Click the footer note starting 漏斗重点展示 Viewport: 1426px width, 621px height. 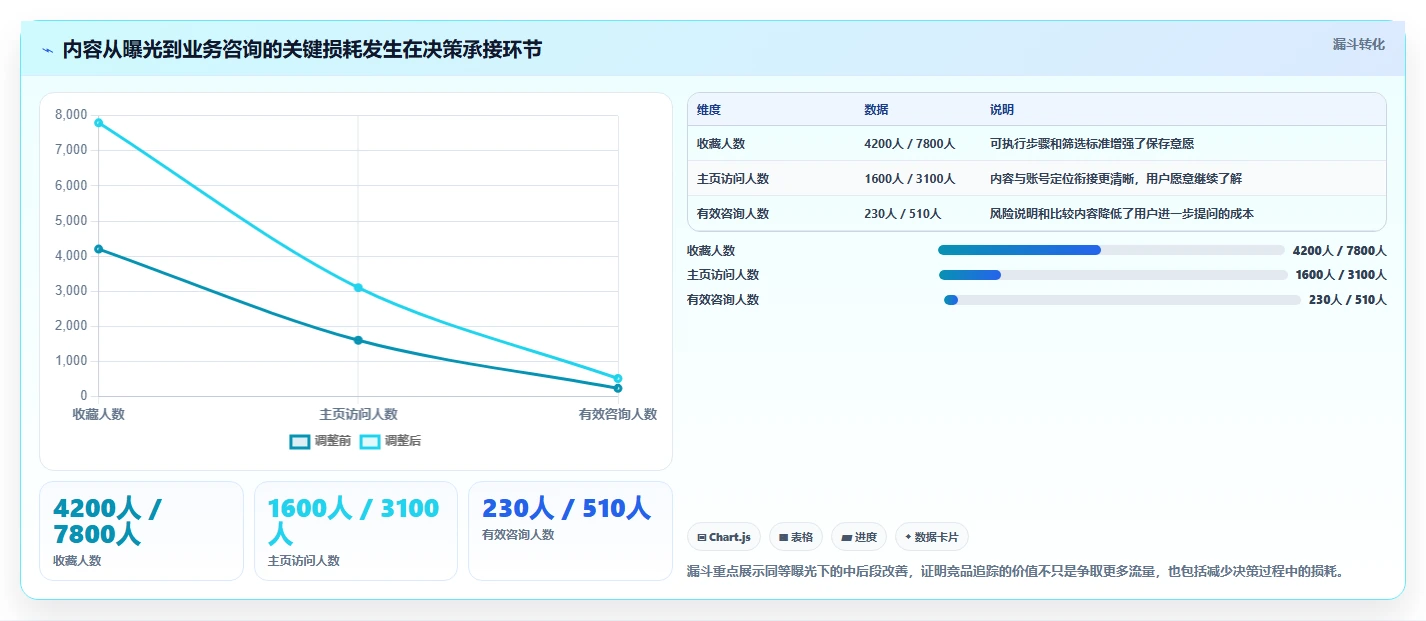click(1017, 572)
